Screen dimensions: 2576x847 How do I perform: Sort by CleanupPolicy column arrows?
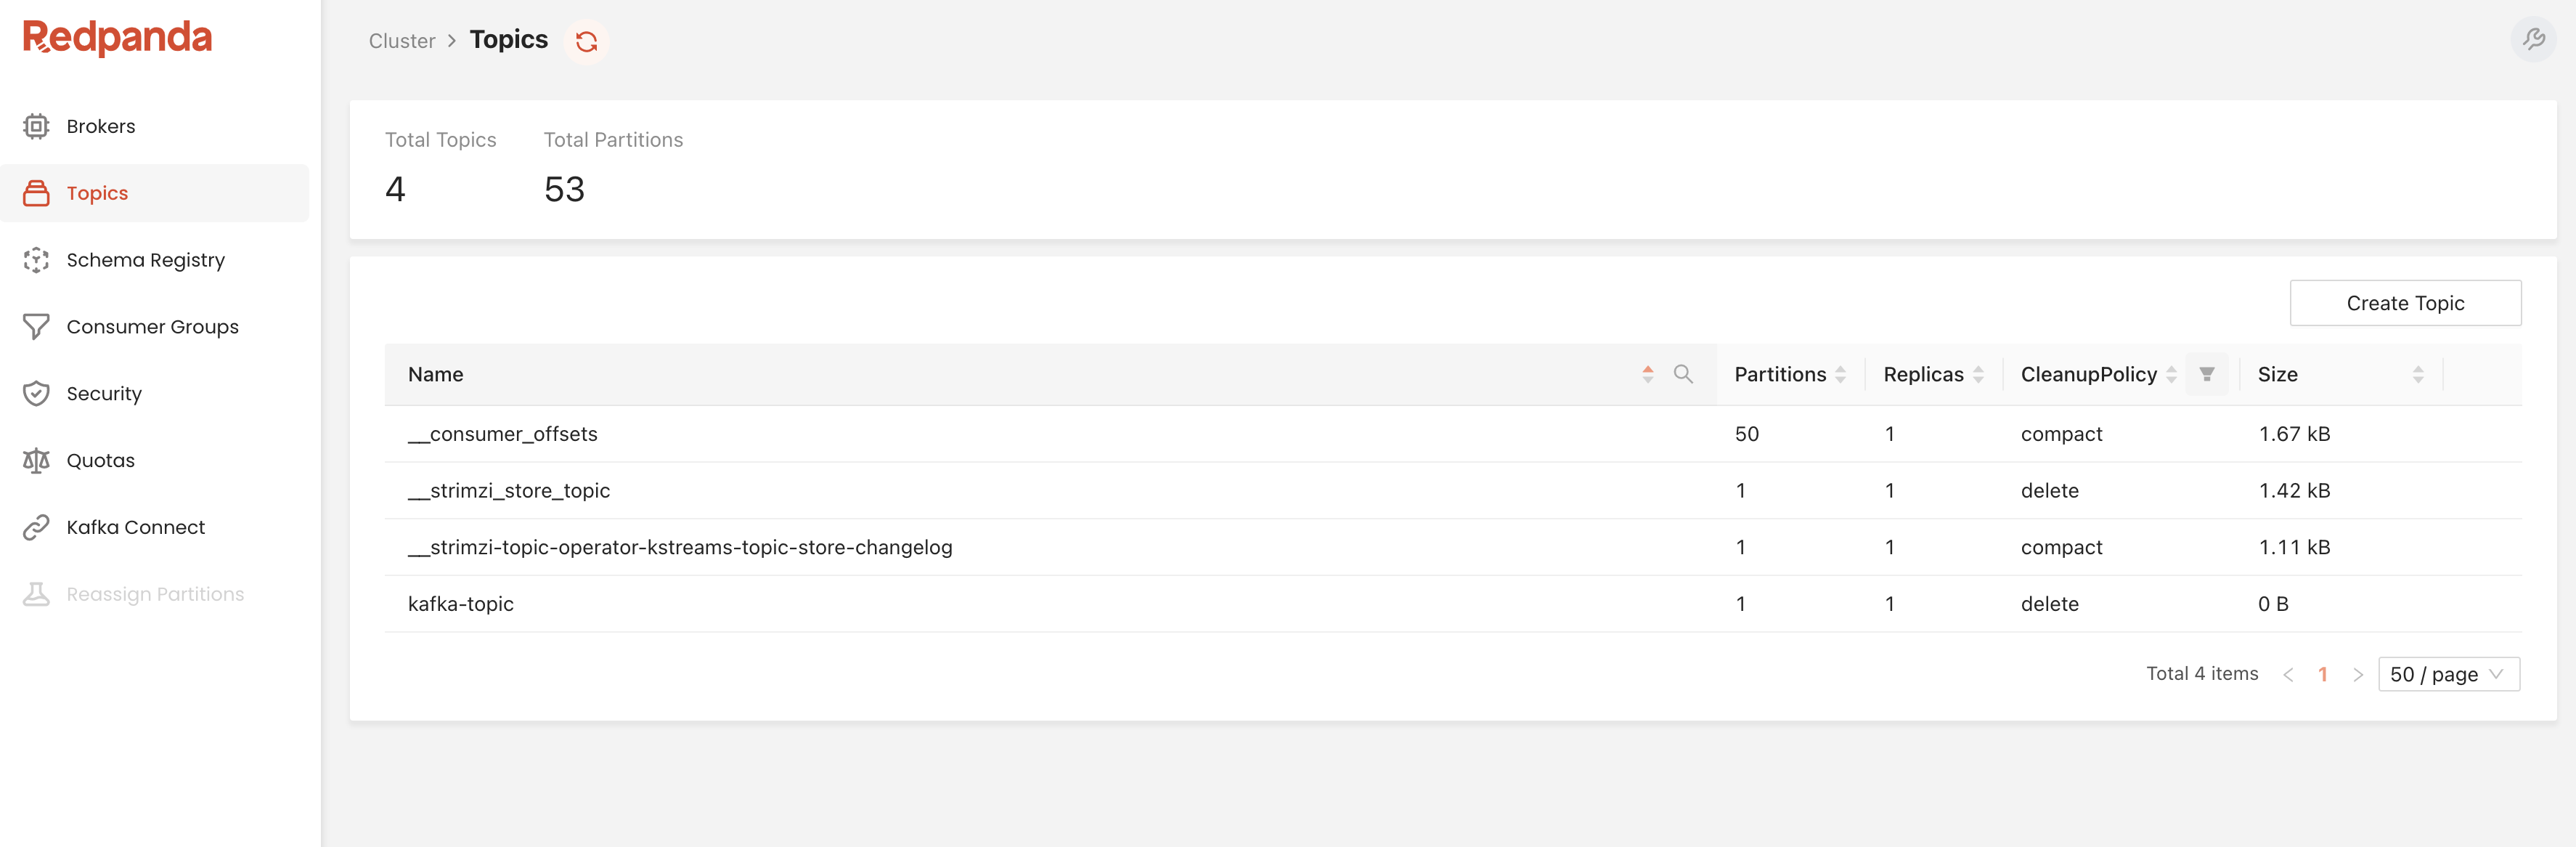click(2171, 374)
